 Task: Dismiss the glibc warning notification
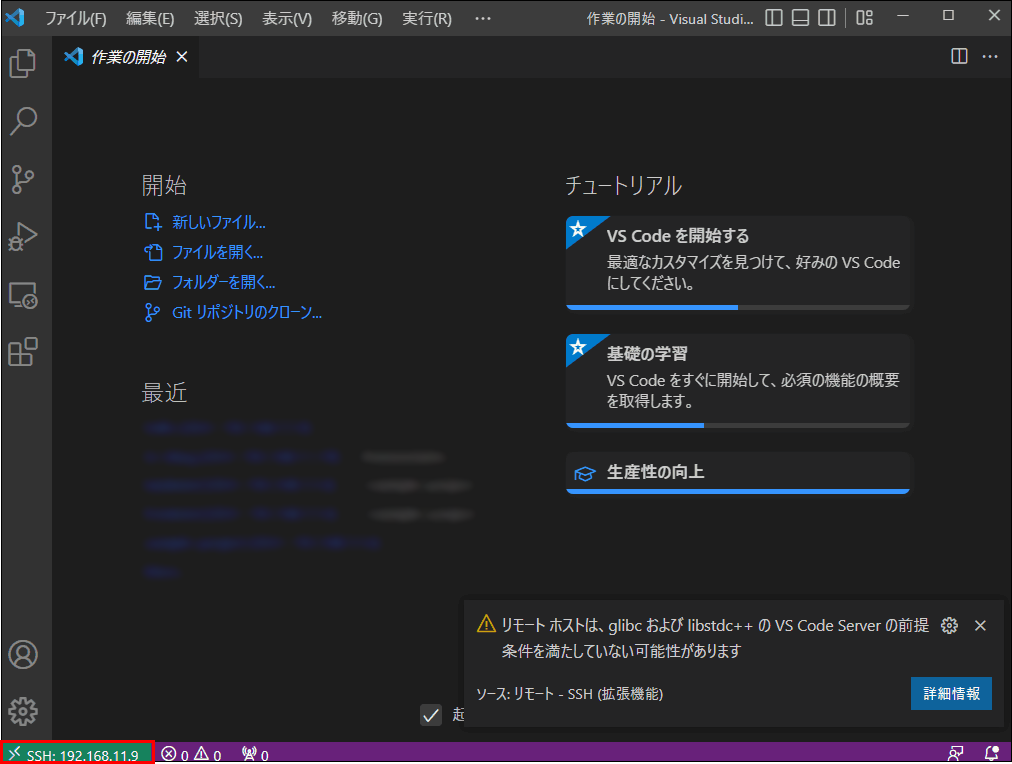(980, 625)
